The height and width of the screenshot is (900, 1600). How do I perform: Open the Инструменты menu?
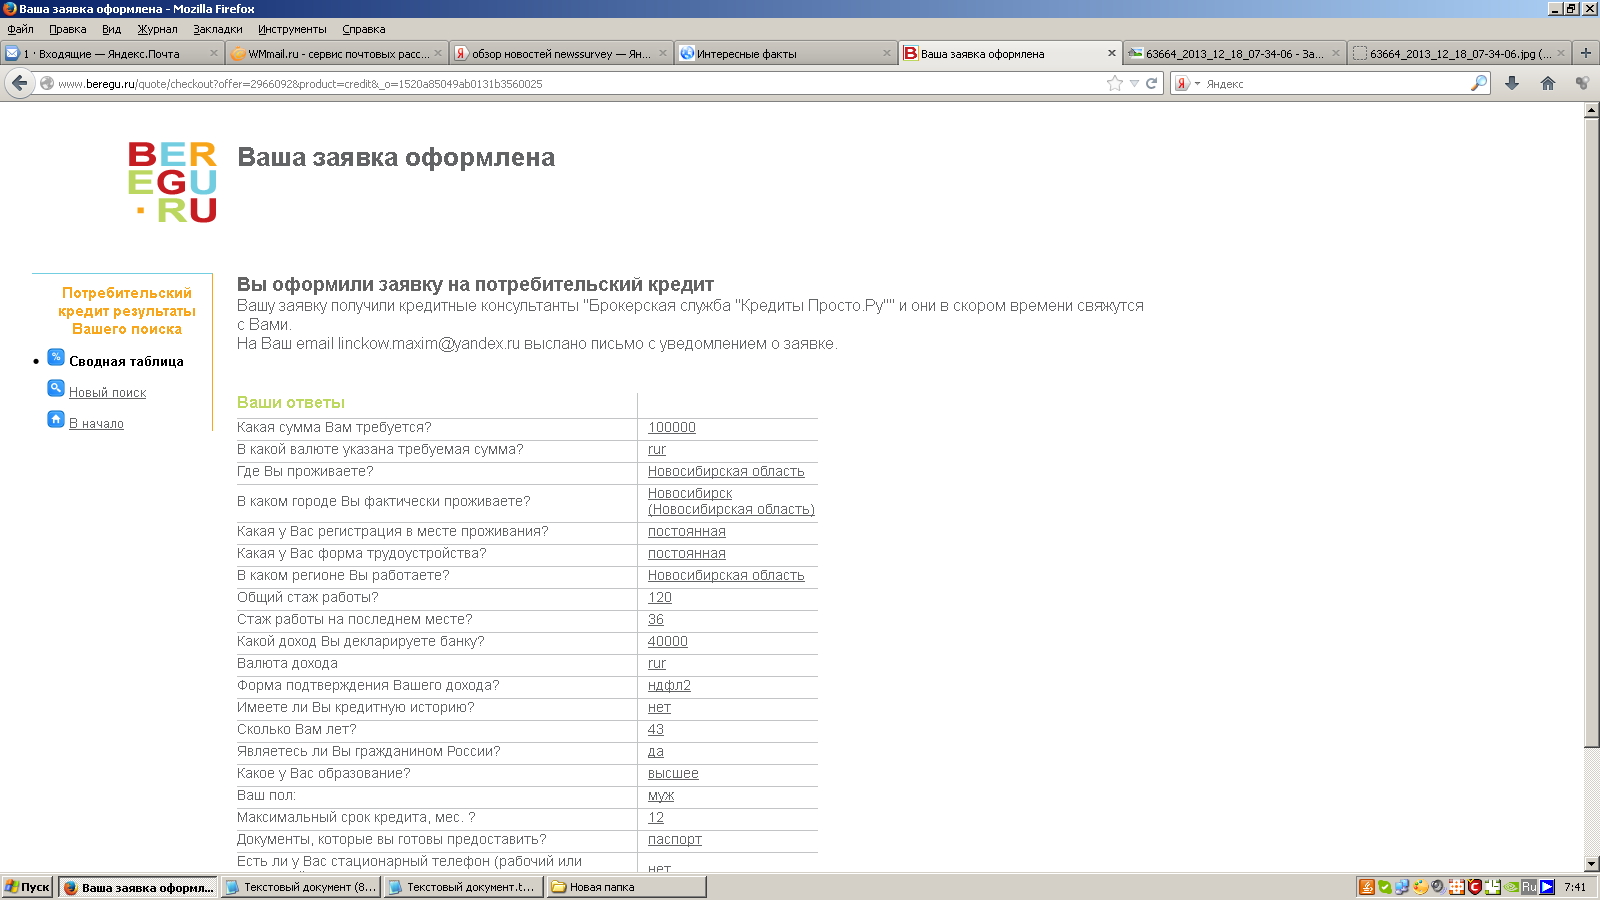point(292,29)
